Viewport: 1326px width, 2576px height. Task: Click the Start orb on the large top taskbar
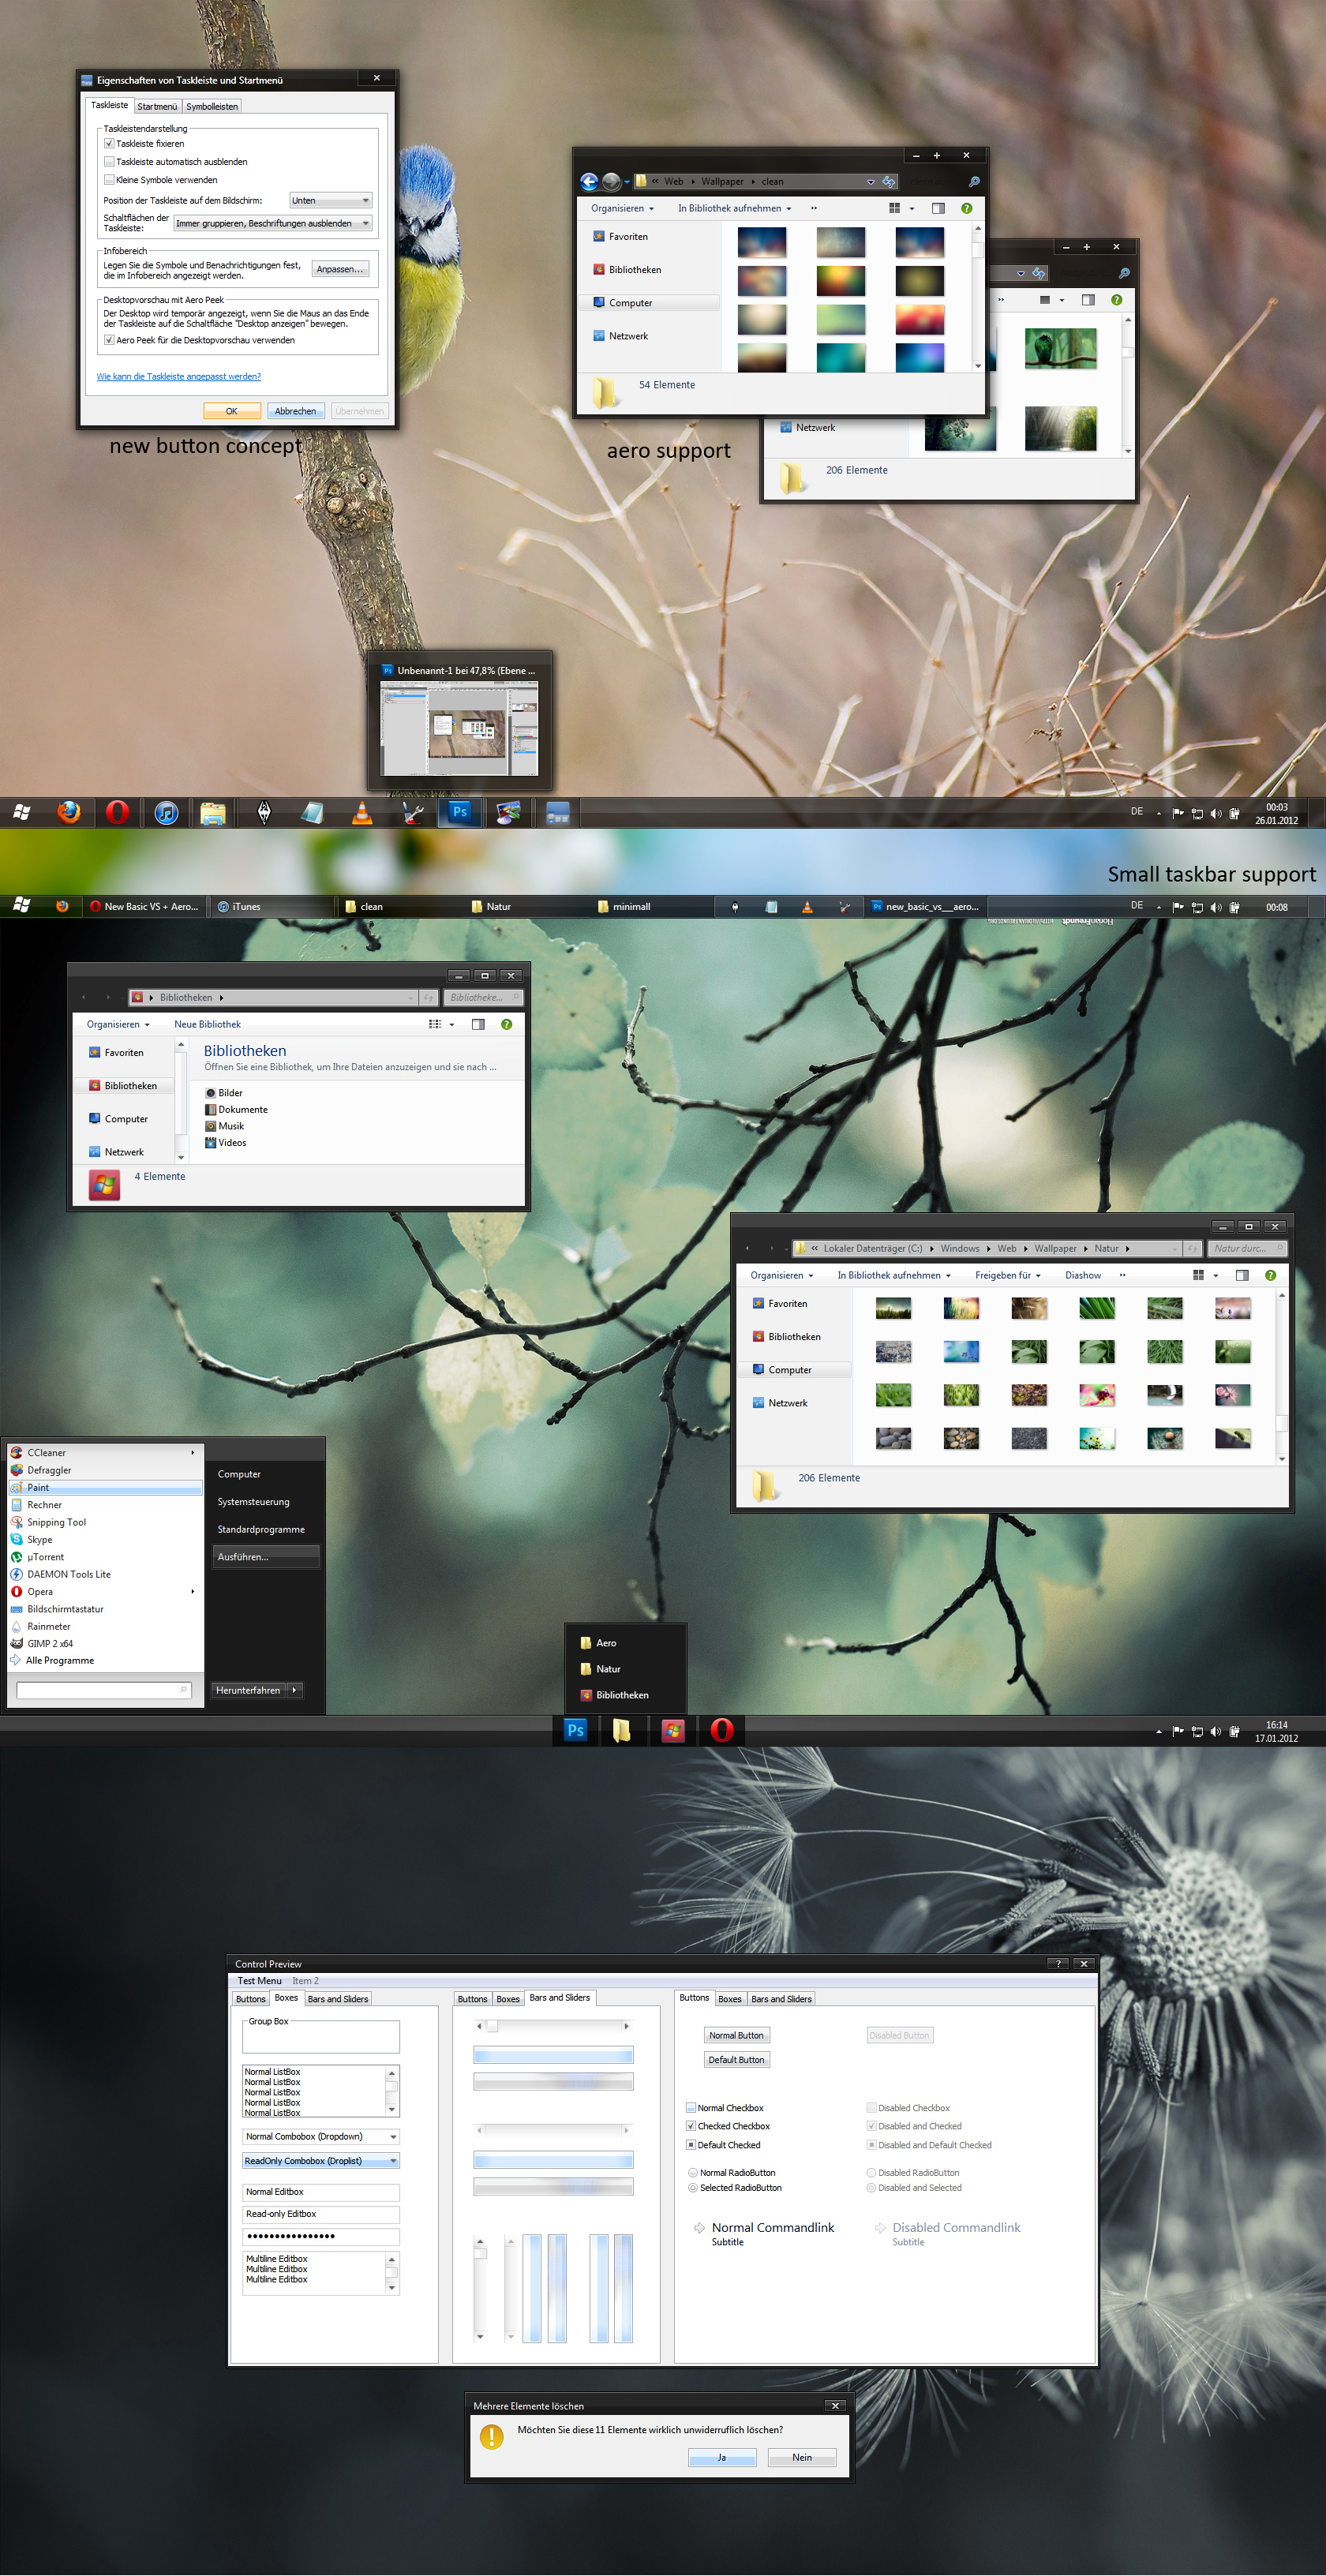pyautogui.click(x=21, y=812)
